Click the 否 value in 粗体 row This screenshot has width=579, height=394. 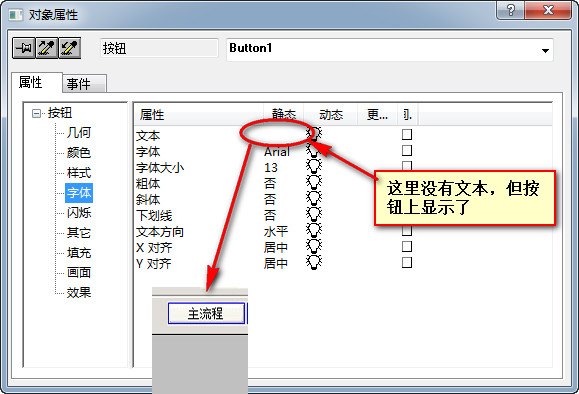[x=270, y=183]
